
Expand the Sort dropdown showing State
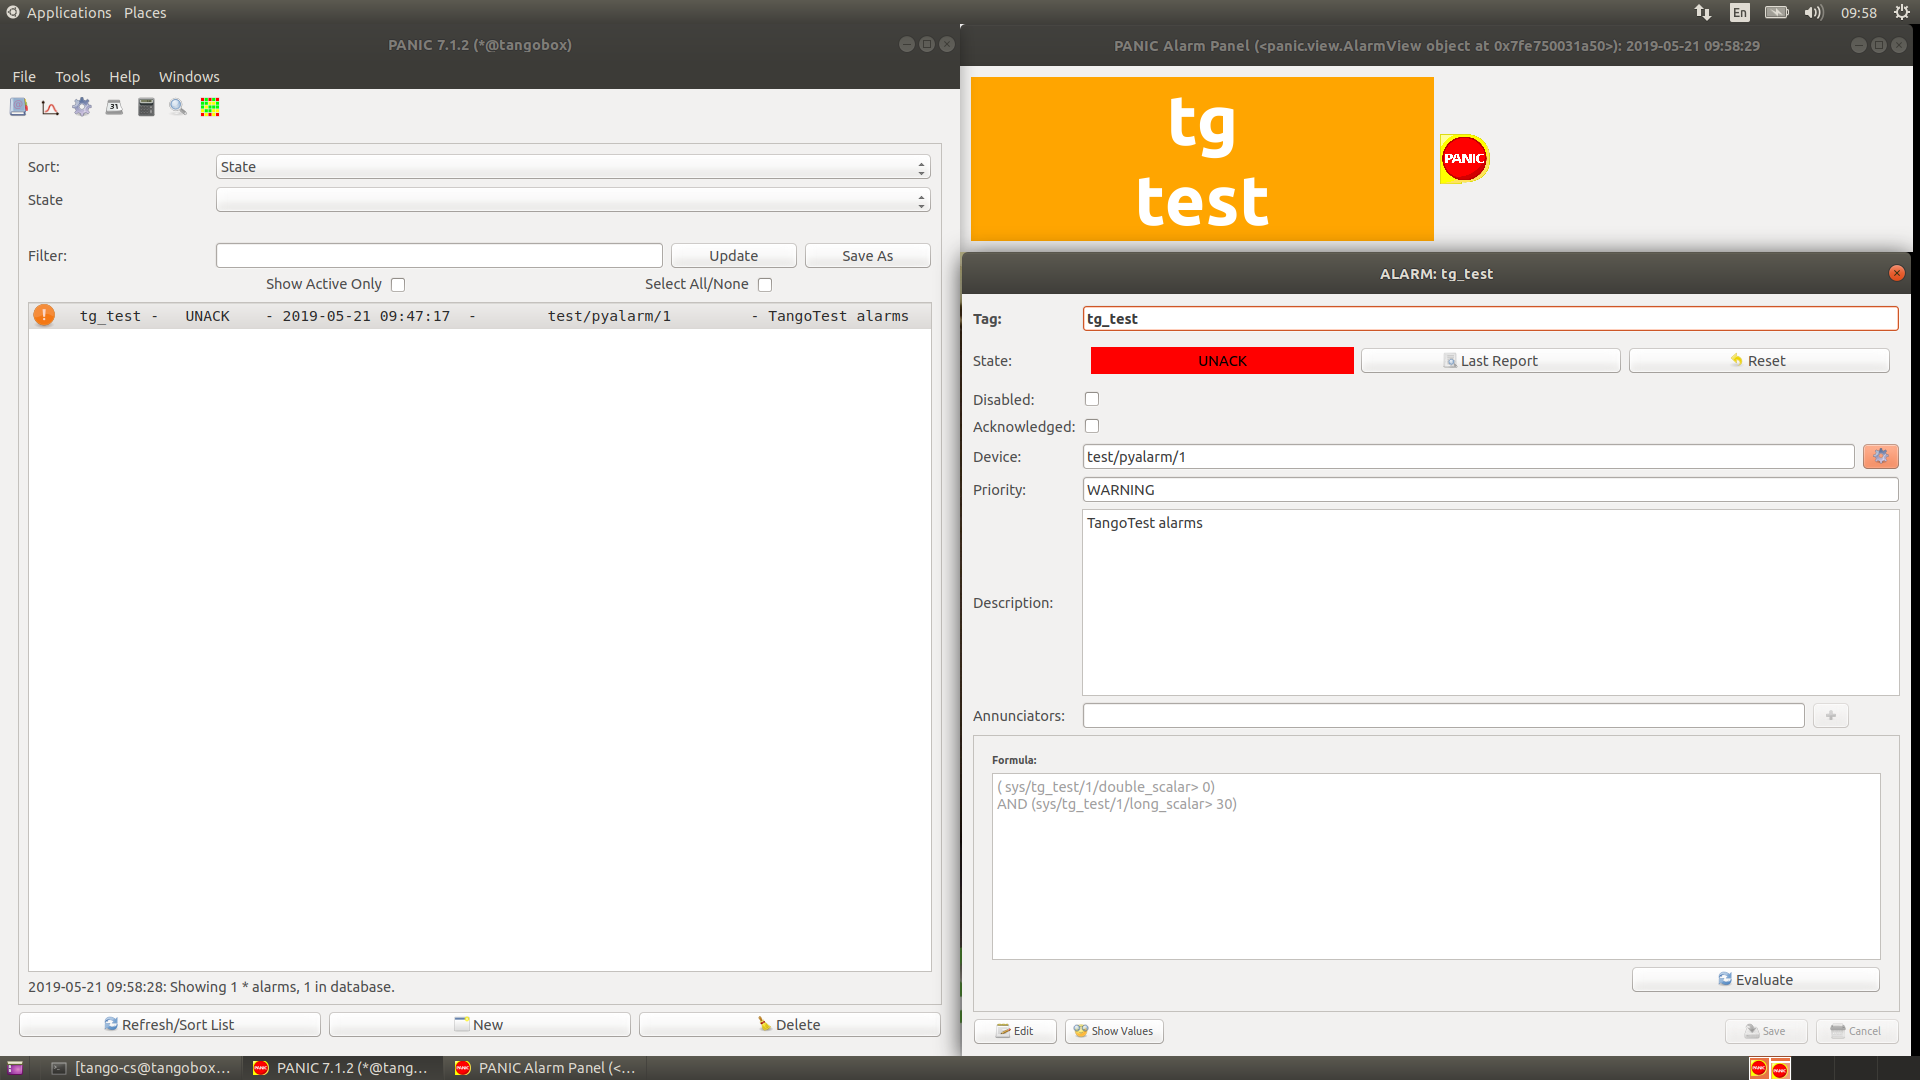(x=573, y=167)
